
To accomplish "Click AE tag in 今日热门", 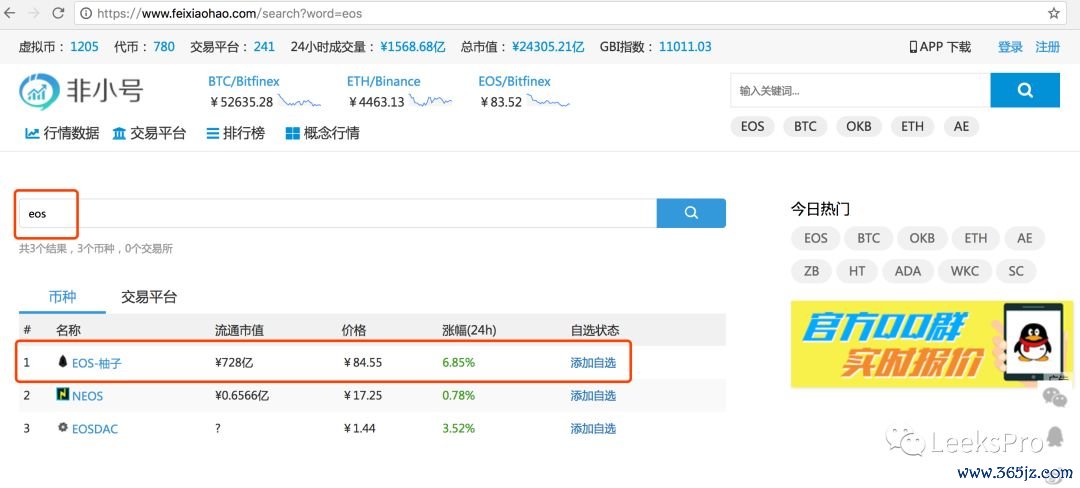I will (1024, 238).
